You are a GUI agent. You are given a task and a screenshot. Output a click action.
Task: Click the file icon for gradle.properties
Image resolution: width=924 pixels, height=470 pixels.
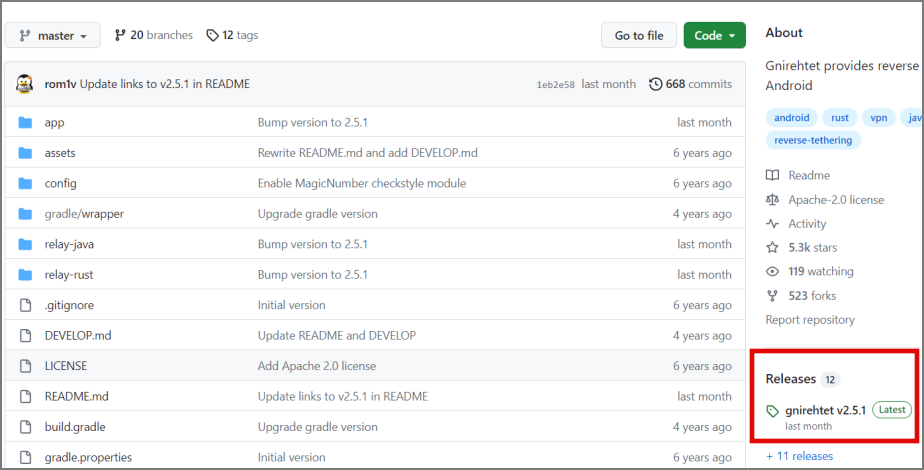click(25, 457)
